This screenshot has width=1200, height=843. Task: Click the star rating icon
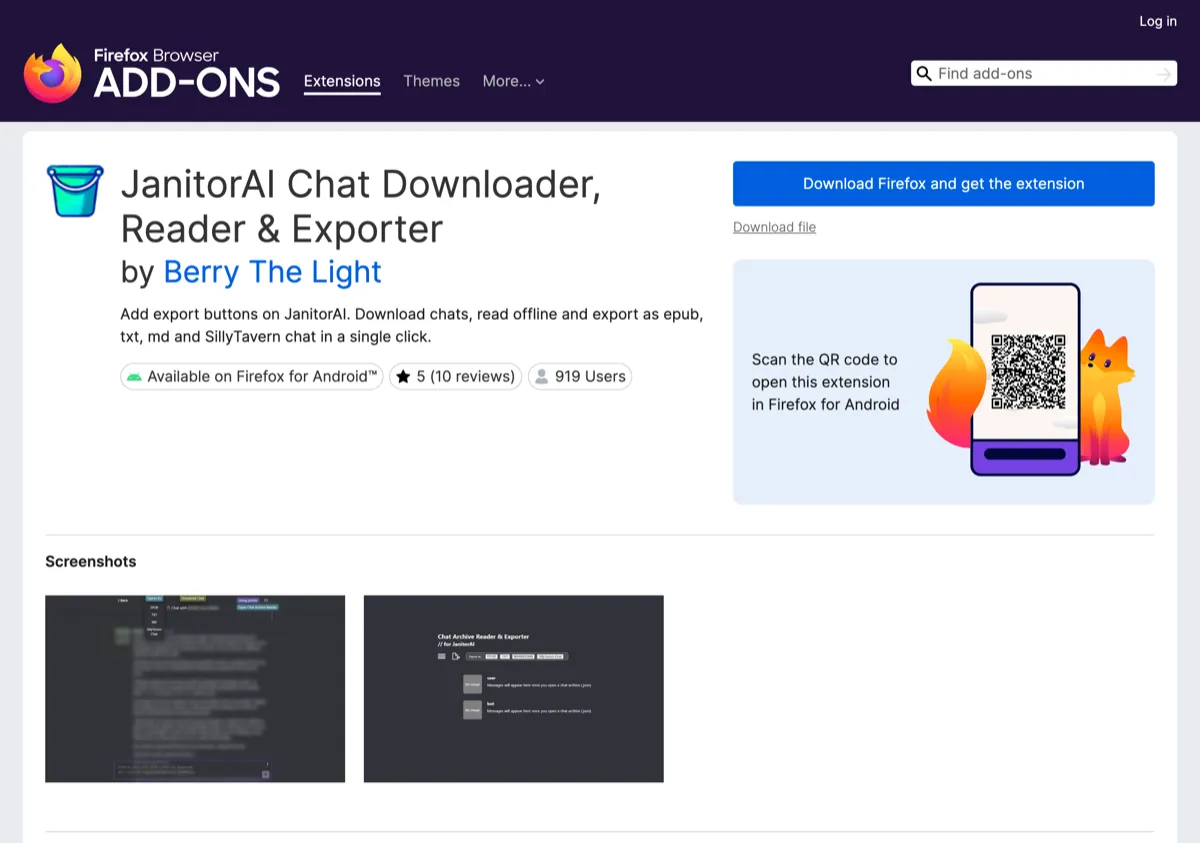tap(403, 376)
